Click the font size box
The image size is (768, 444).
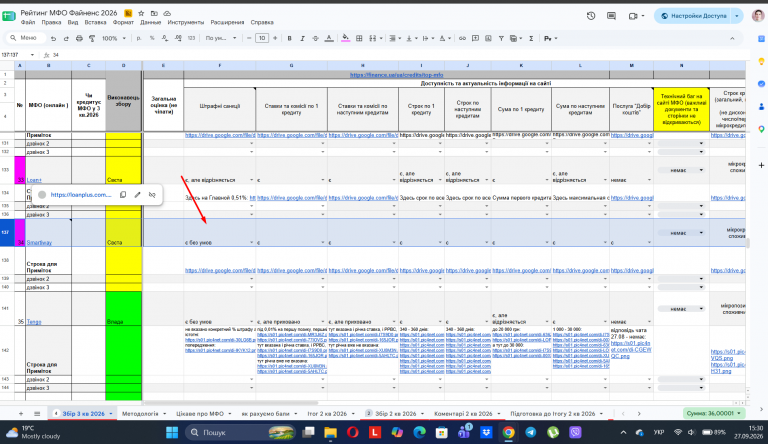(262, 38)
